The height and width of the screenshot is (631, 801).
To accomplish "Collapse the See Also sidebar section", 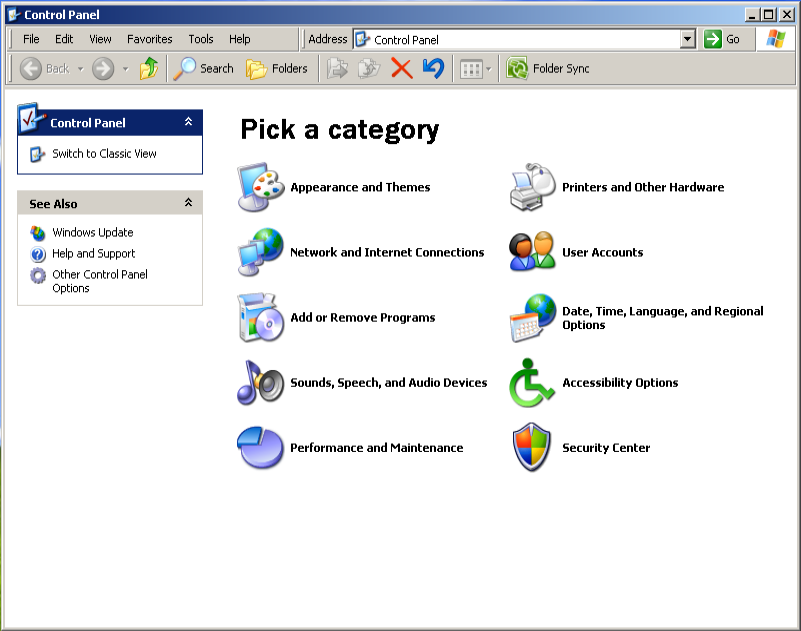I will point(189,202).
